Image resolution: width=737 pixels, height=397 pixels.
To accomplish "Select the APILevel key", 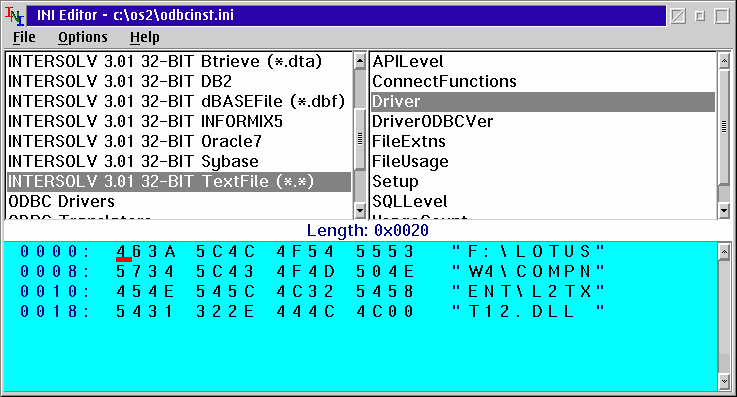I will coord(543,62).
